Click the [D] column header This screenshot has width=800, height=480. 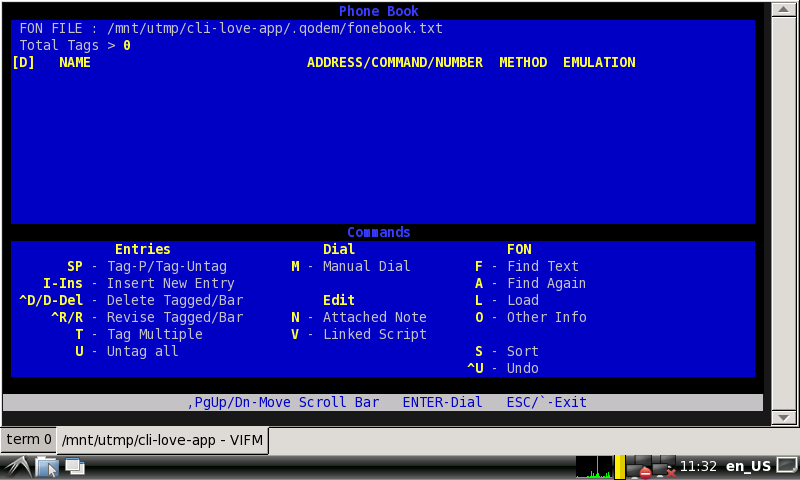(x=23, y=62)
